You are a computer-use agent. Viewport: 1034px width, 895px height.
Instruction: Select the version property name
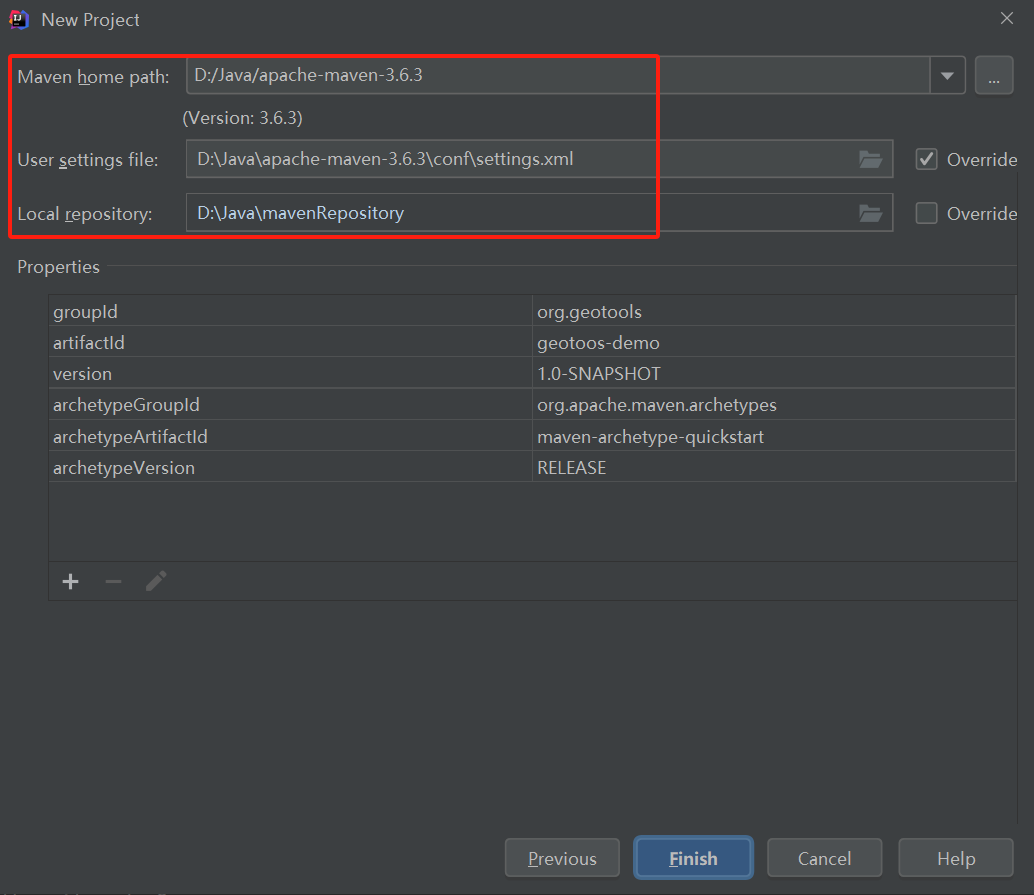click(82, 374)
